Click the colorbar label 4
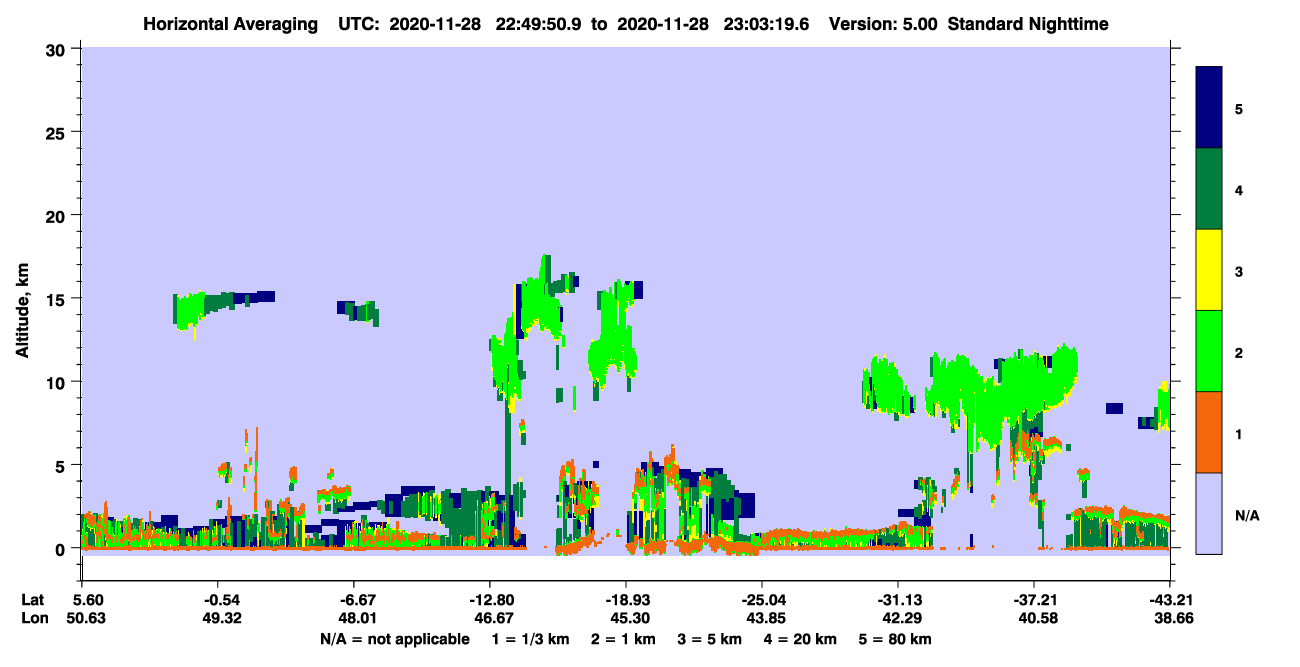 (x=1238, y=189)
